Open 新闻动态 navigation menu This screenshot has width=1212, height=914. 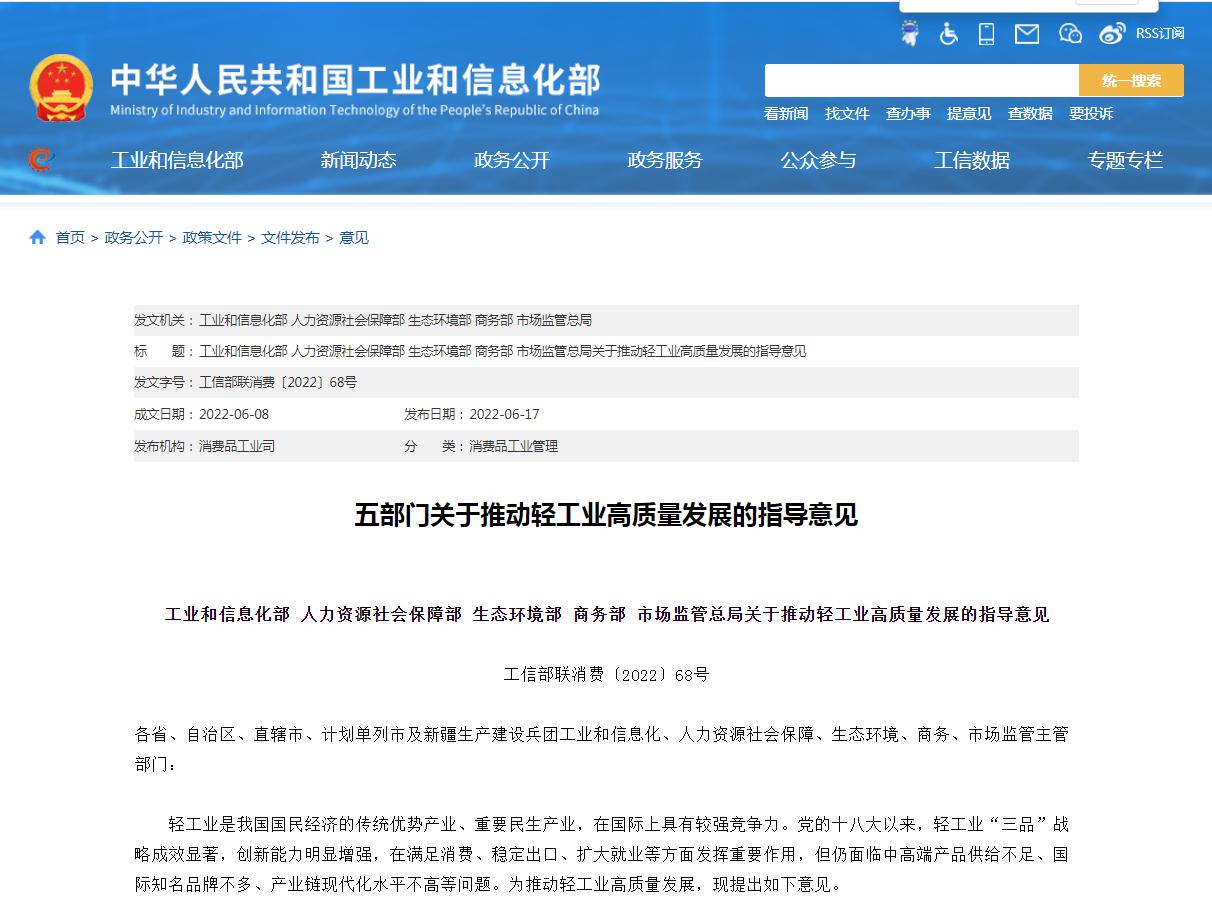[358, 160]
